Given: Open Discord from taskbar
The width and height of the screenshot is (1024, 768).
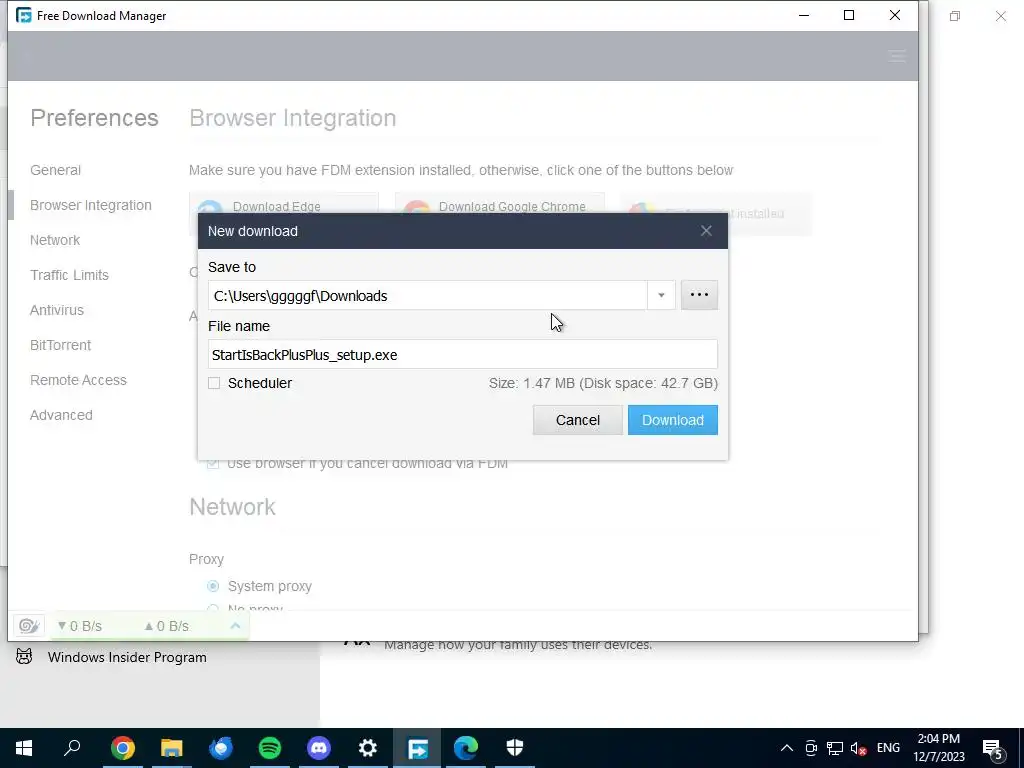Looking at the screenshot, I should coord(319,748).
